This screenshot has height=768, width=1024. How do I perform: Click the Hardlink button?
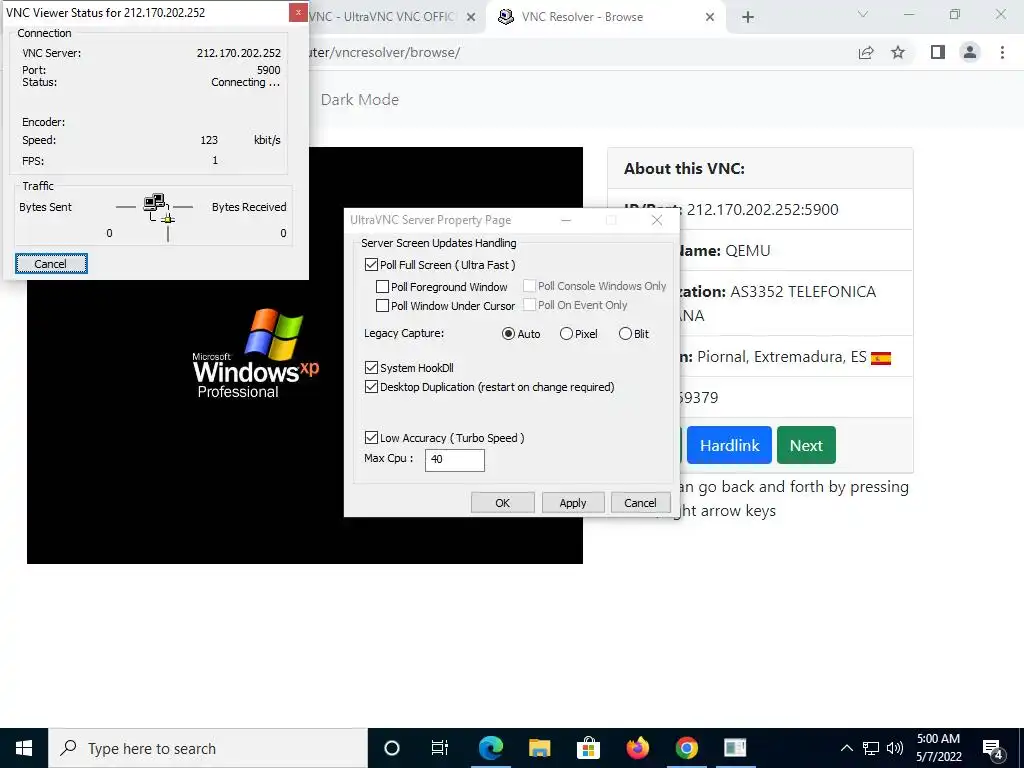(x=729, y=445)
